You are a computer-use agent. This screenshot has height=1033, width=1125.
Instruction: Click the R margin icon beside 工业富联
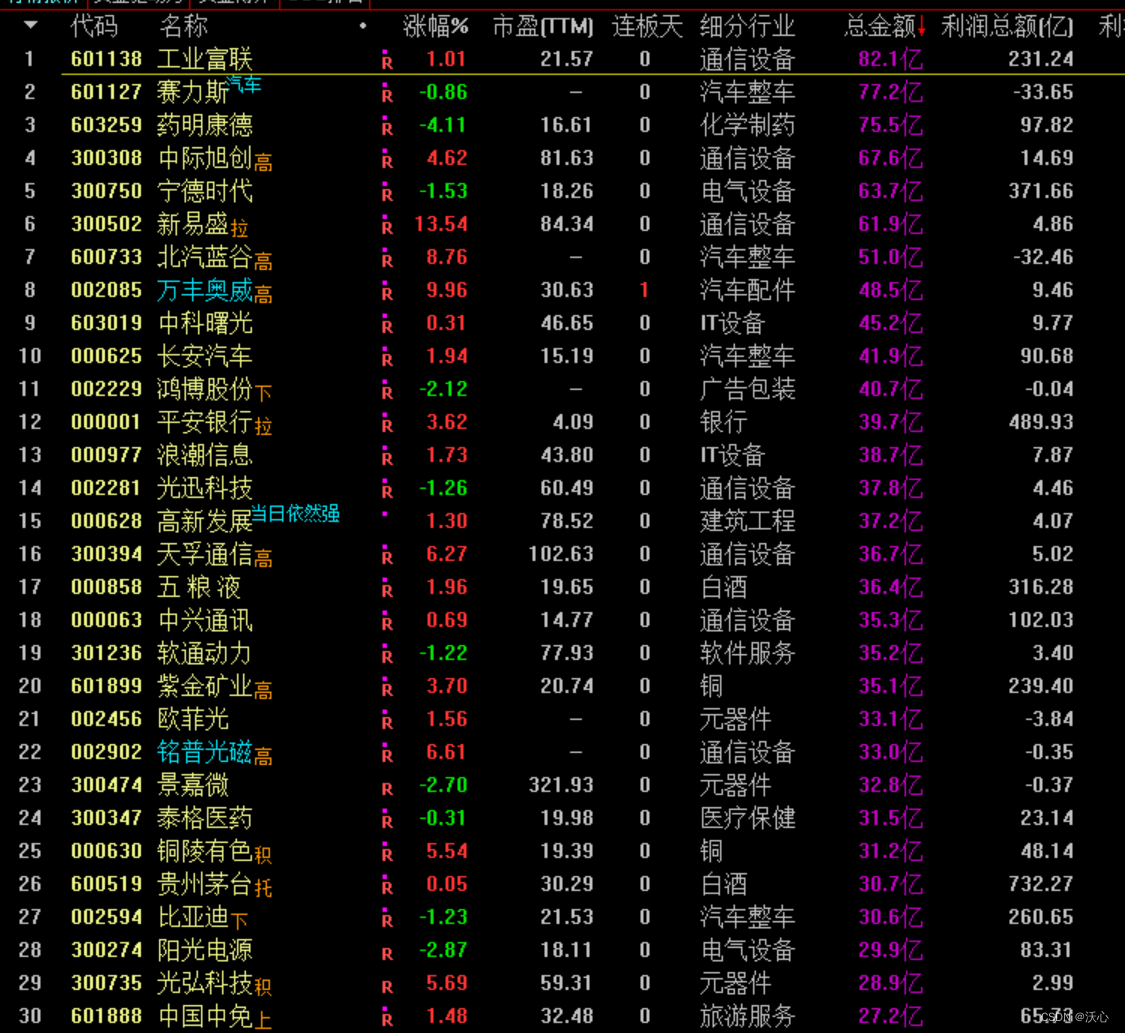(x=388, y=58)
